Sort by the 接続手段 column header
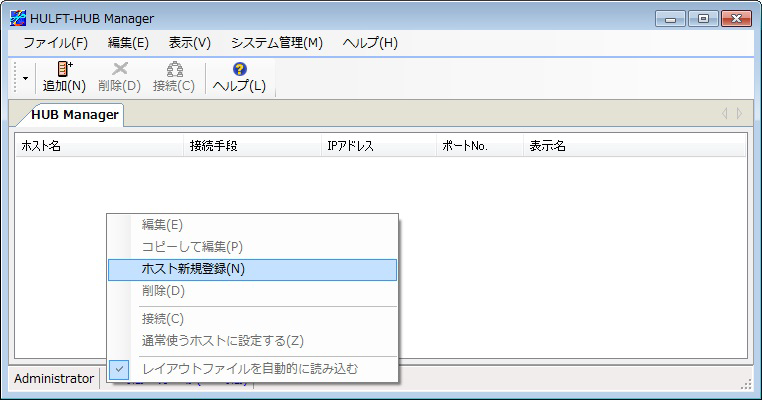 [x=252, y=146]
